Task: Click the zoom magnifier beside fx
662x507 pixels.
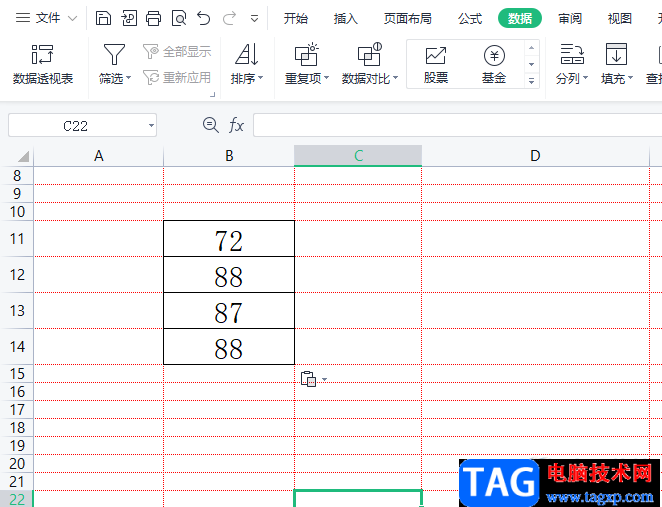Action: [210, 125]
